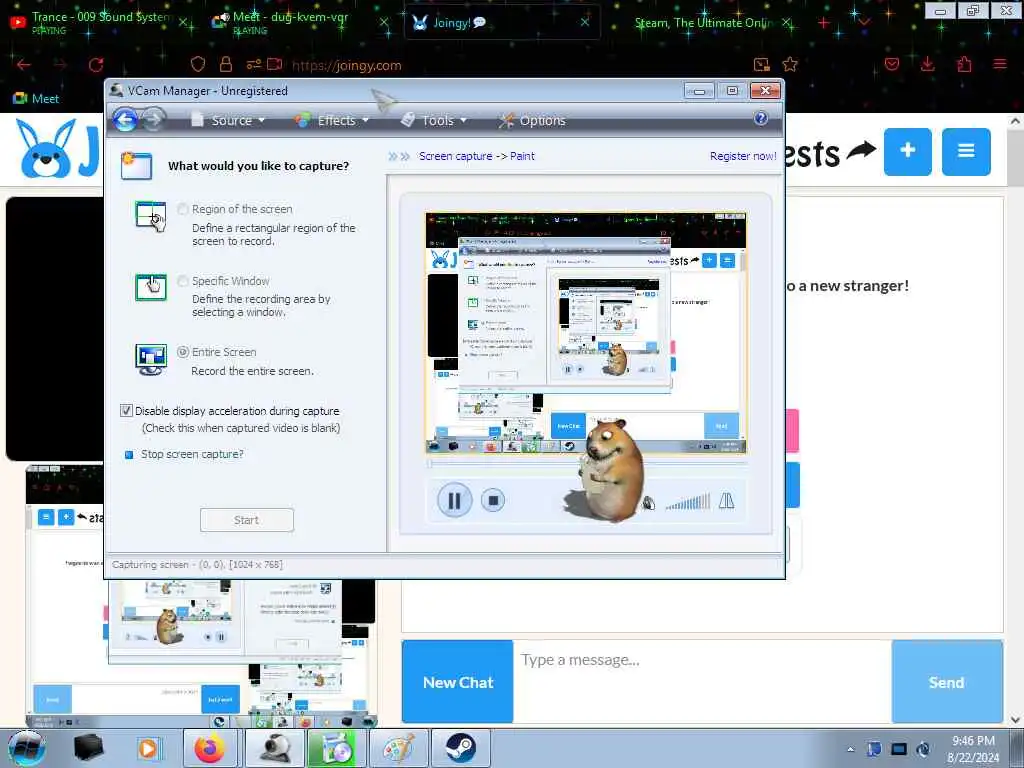Switch to Joingy browser tab

[x=502, y=23]
